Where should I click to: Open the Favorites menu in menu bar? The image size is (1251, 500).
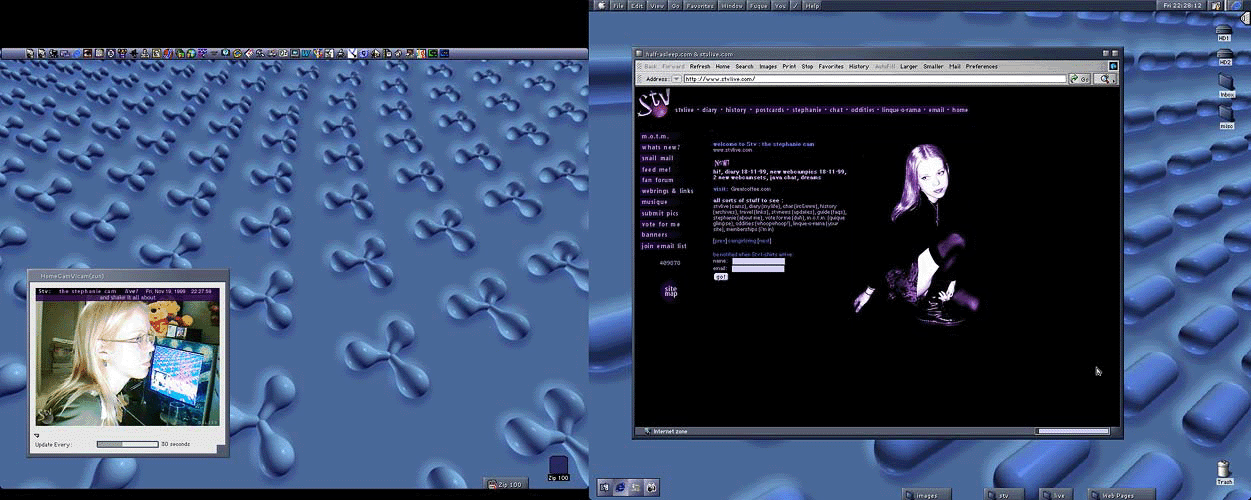[701, 6]
